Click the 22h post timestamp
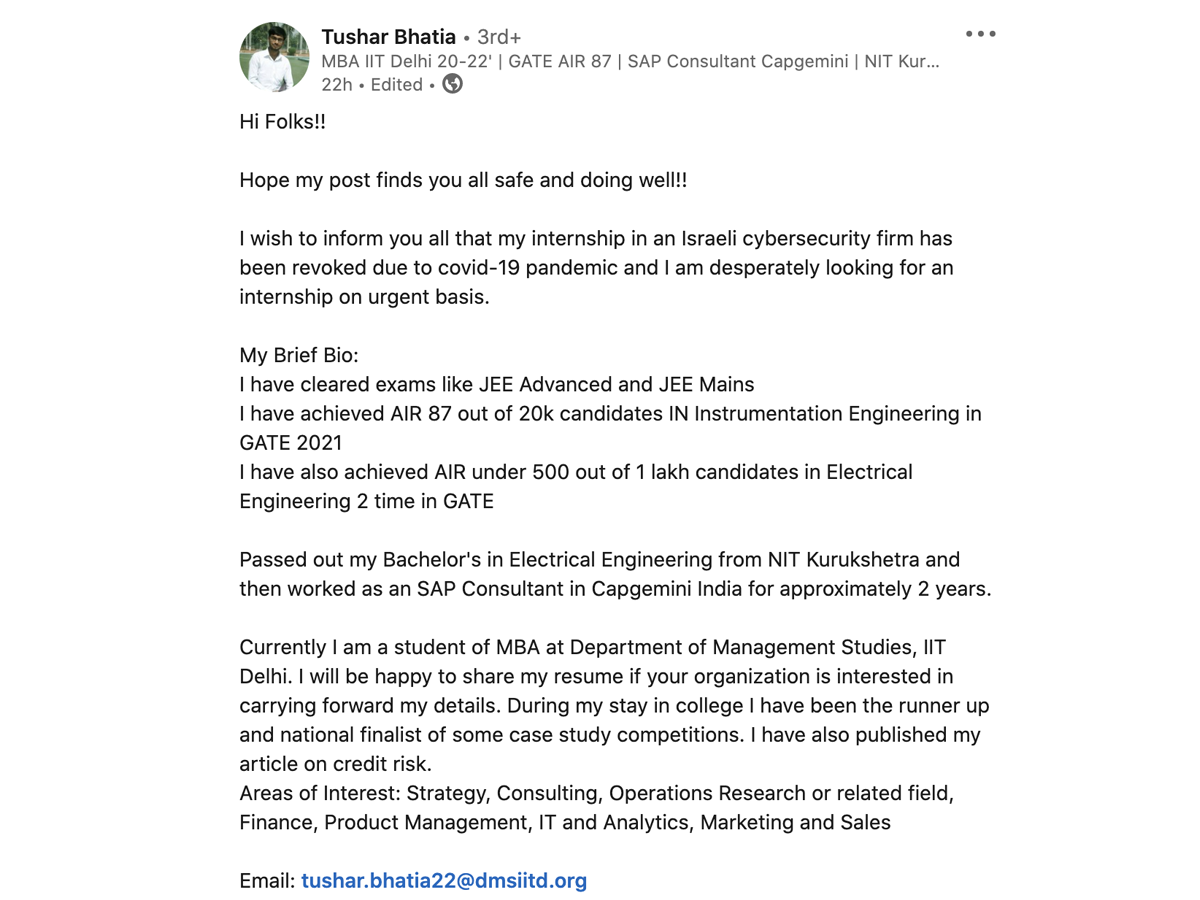This screenshot has height=900, width=1200. (x=337, y=85)
